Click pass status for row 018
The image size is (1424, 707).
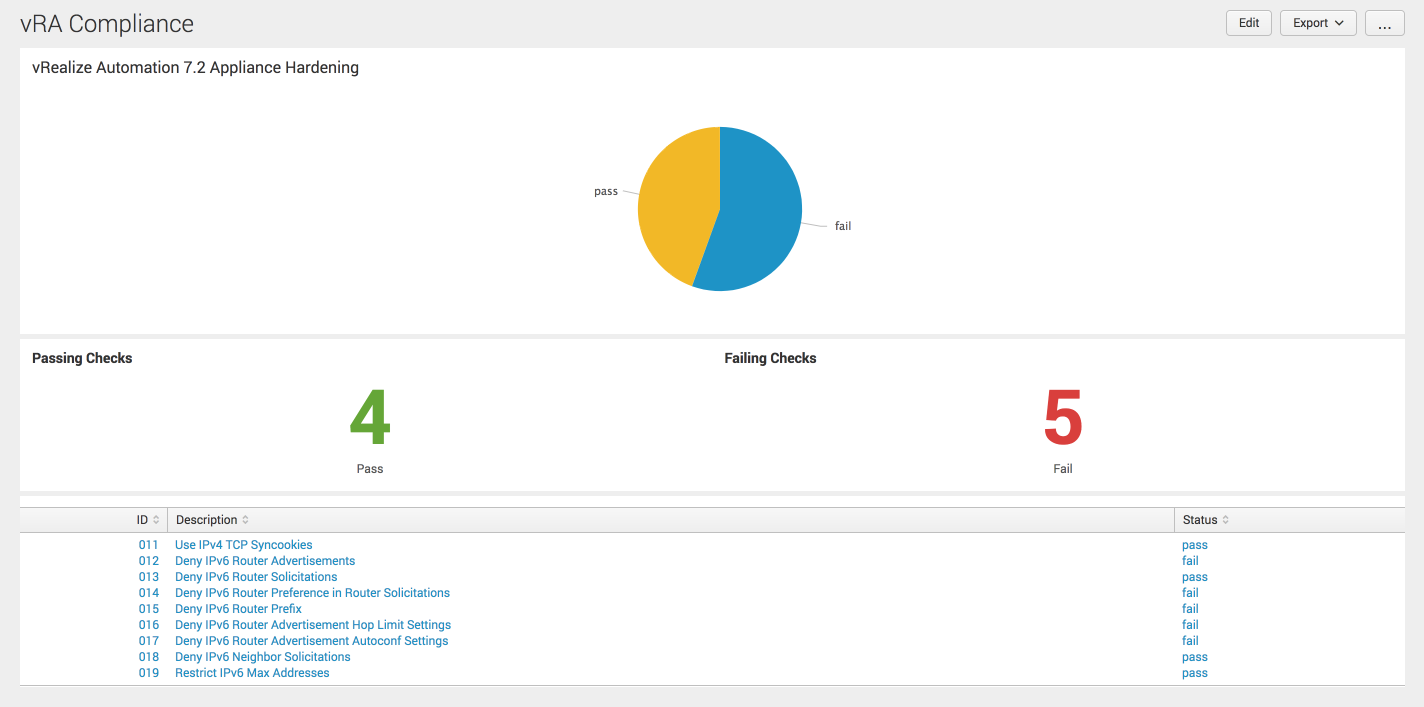click(1195, 657)
